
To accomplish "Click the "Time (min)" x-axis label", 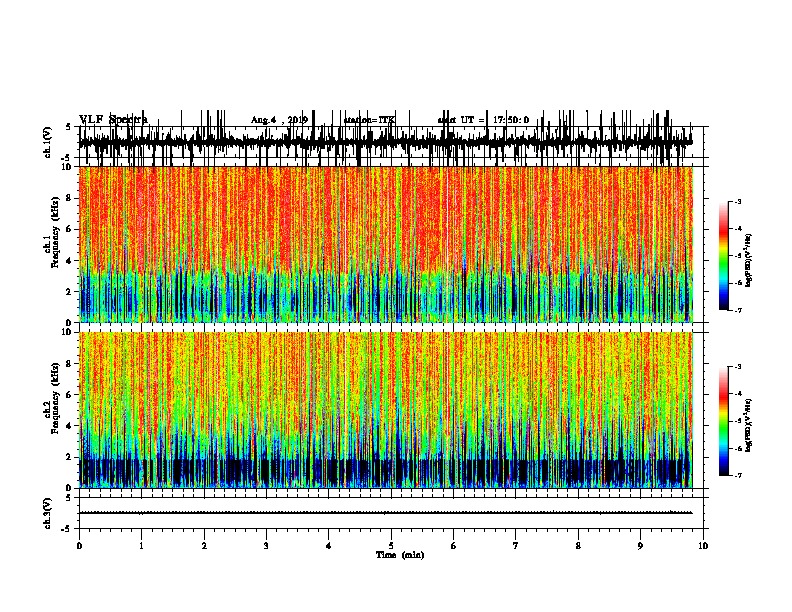I will pyautogui.click(x=400, y=555).
